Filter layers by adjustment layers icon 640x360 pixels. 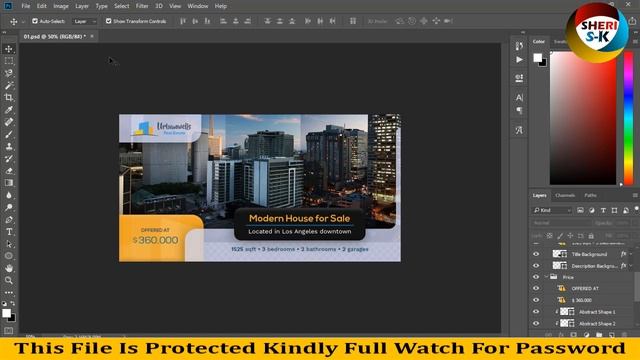(x=591, y=210)
